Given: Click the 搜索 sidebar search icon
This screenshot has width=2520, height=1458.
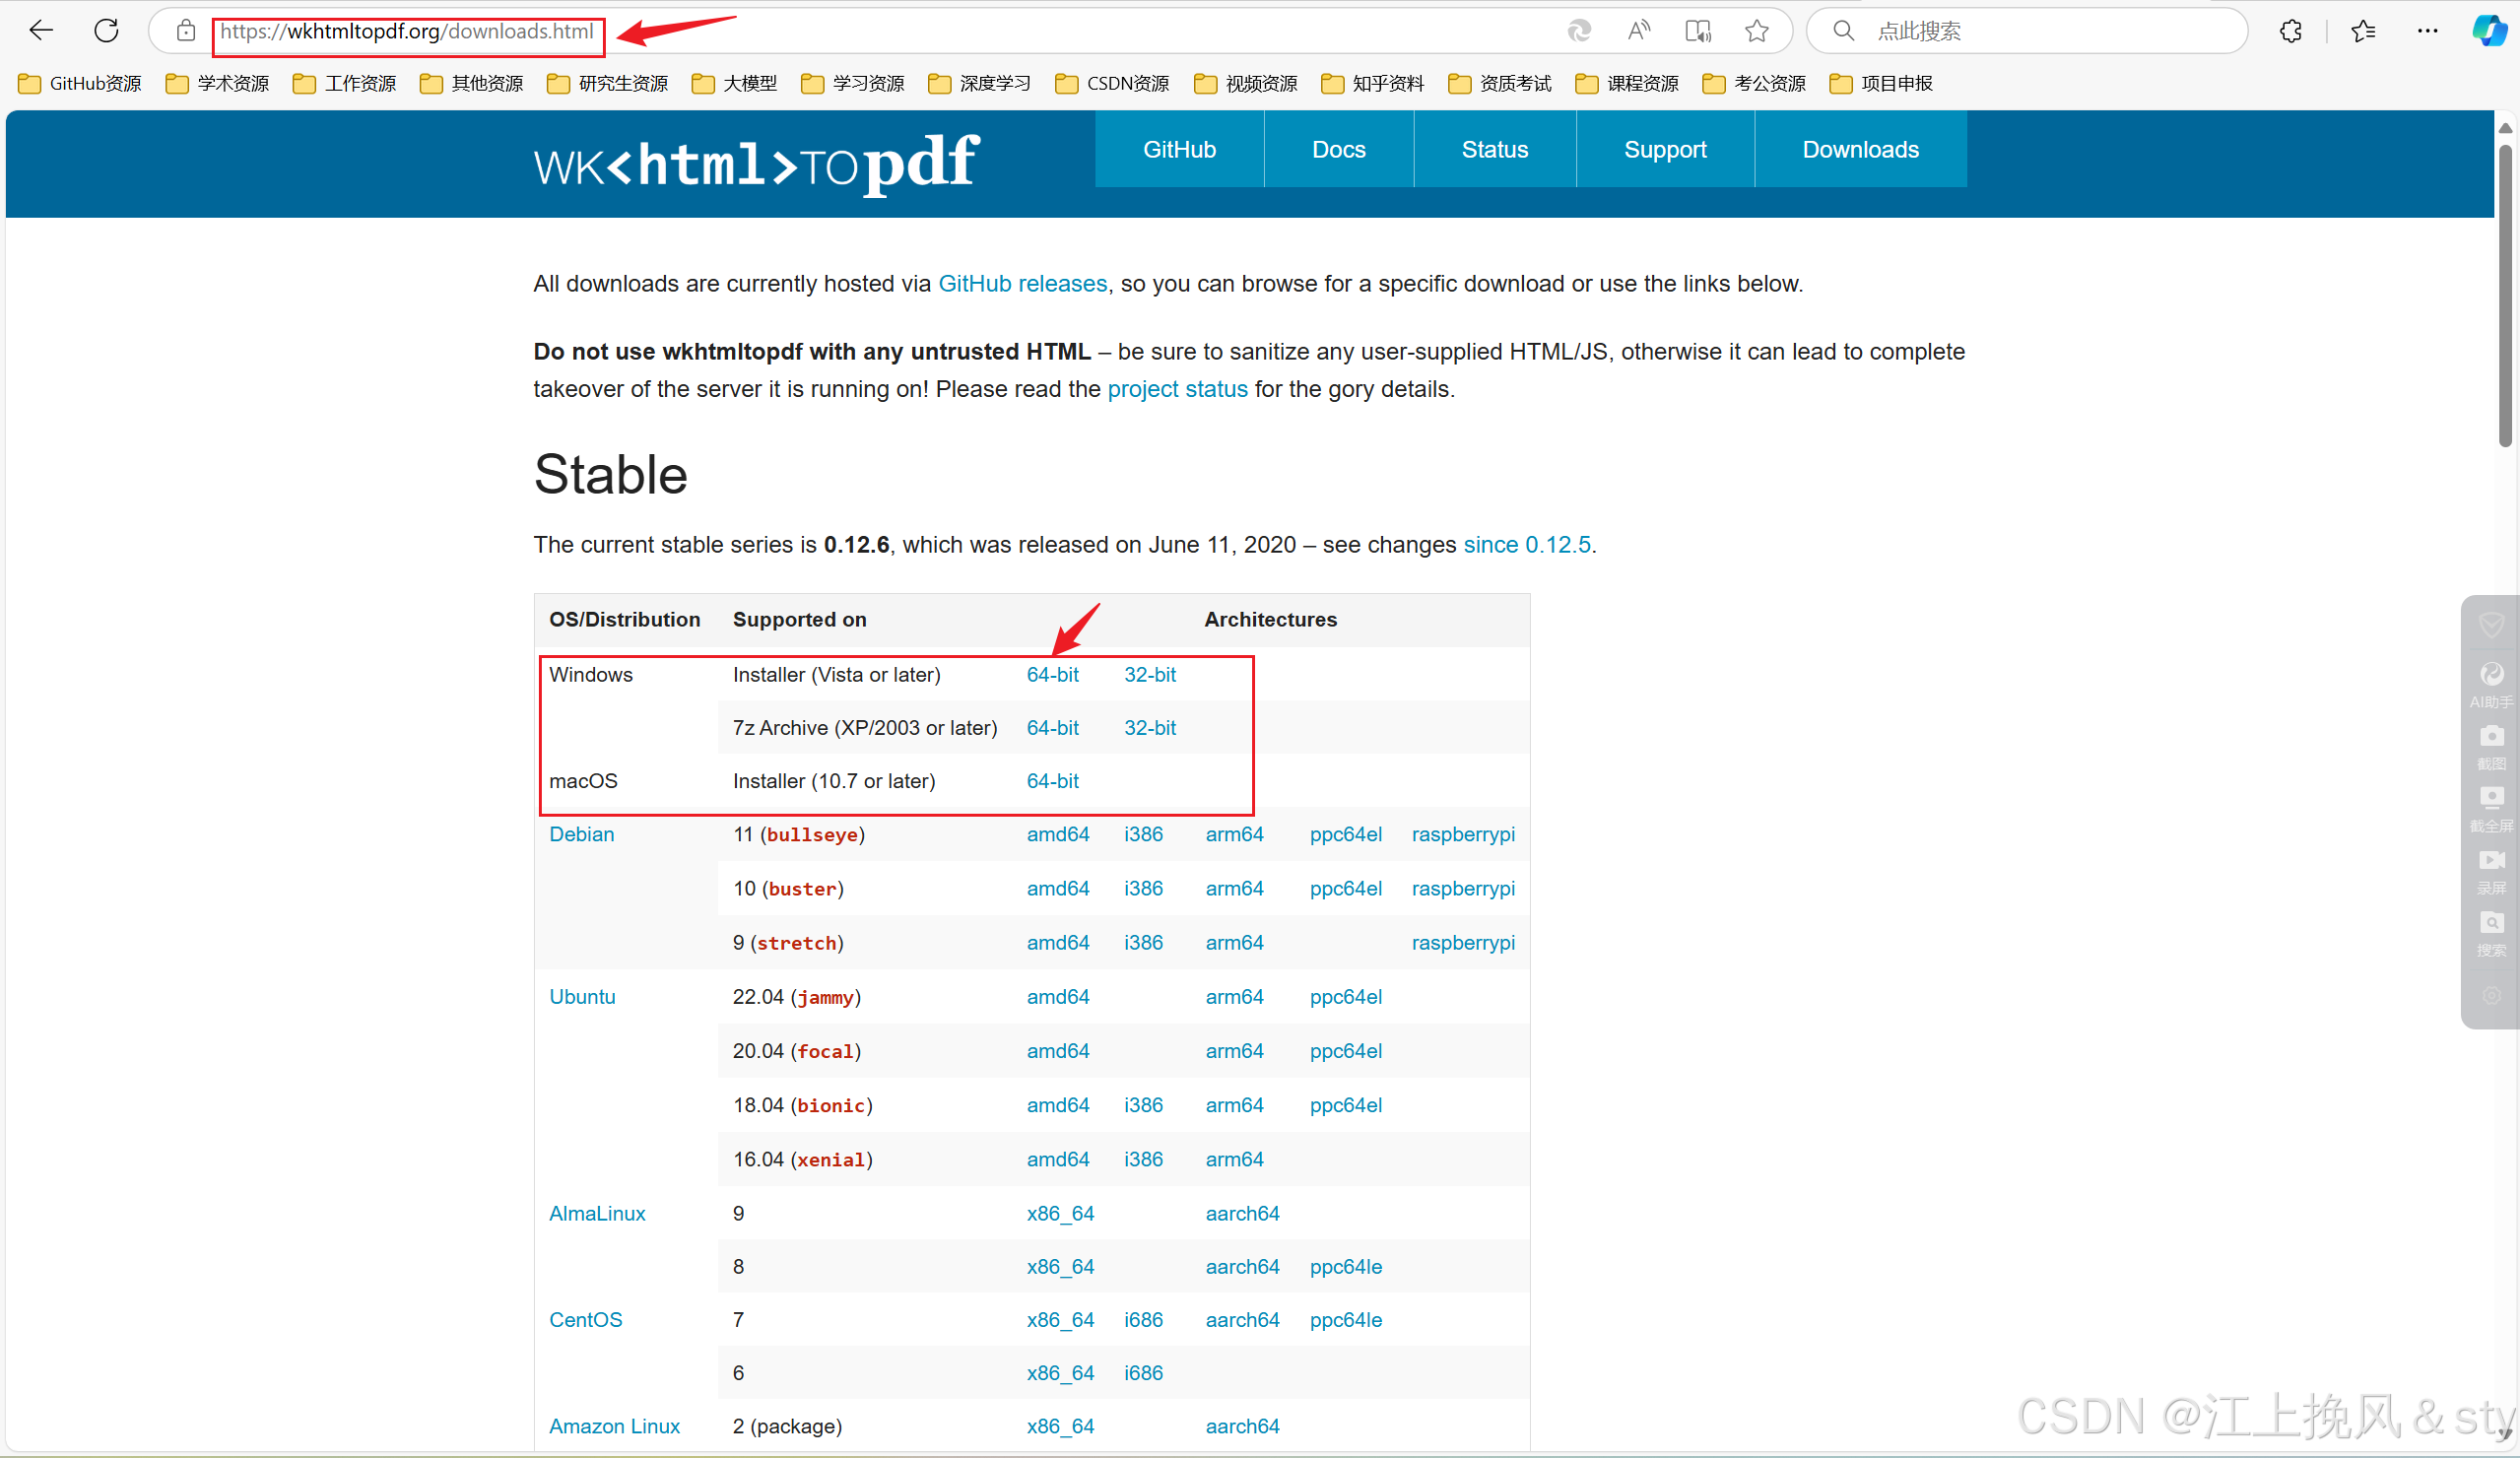Looking at the screenshot, I should [x=2491, y=933].
